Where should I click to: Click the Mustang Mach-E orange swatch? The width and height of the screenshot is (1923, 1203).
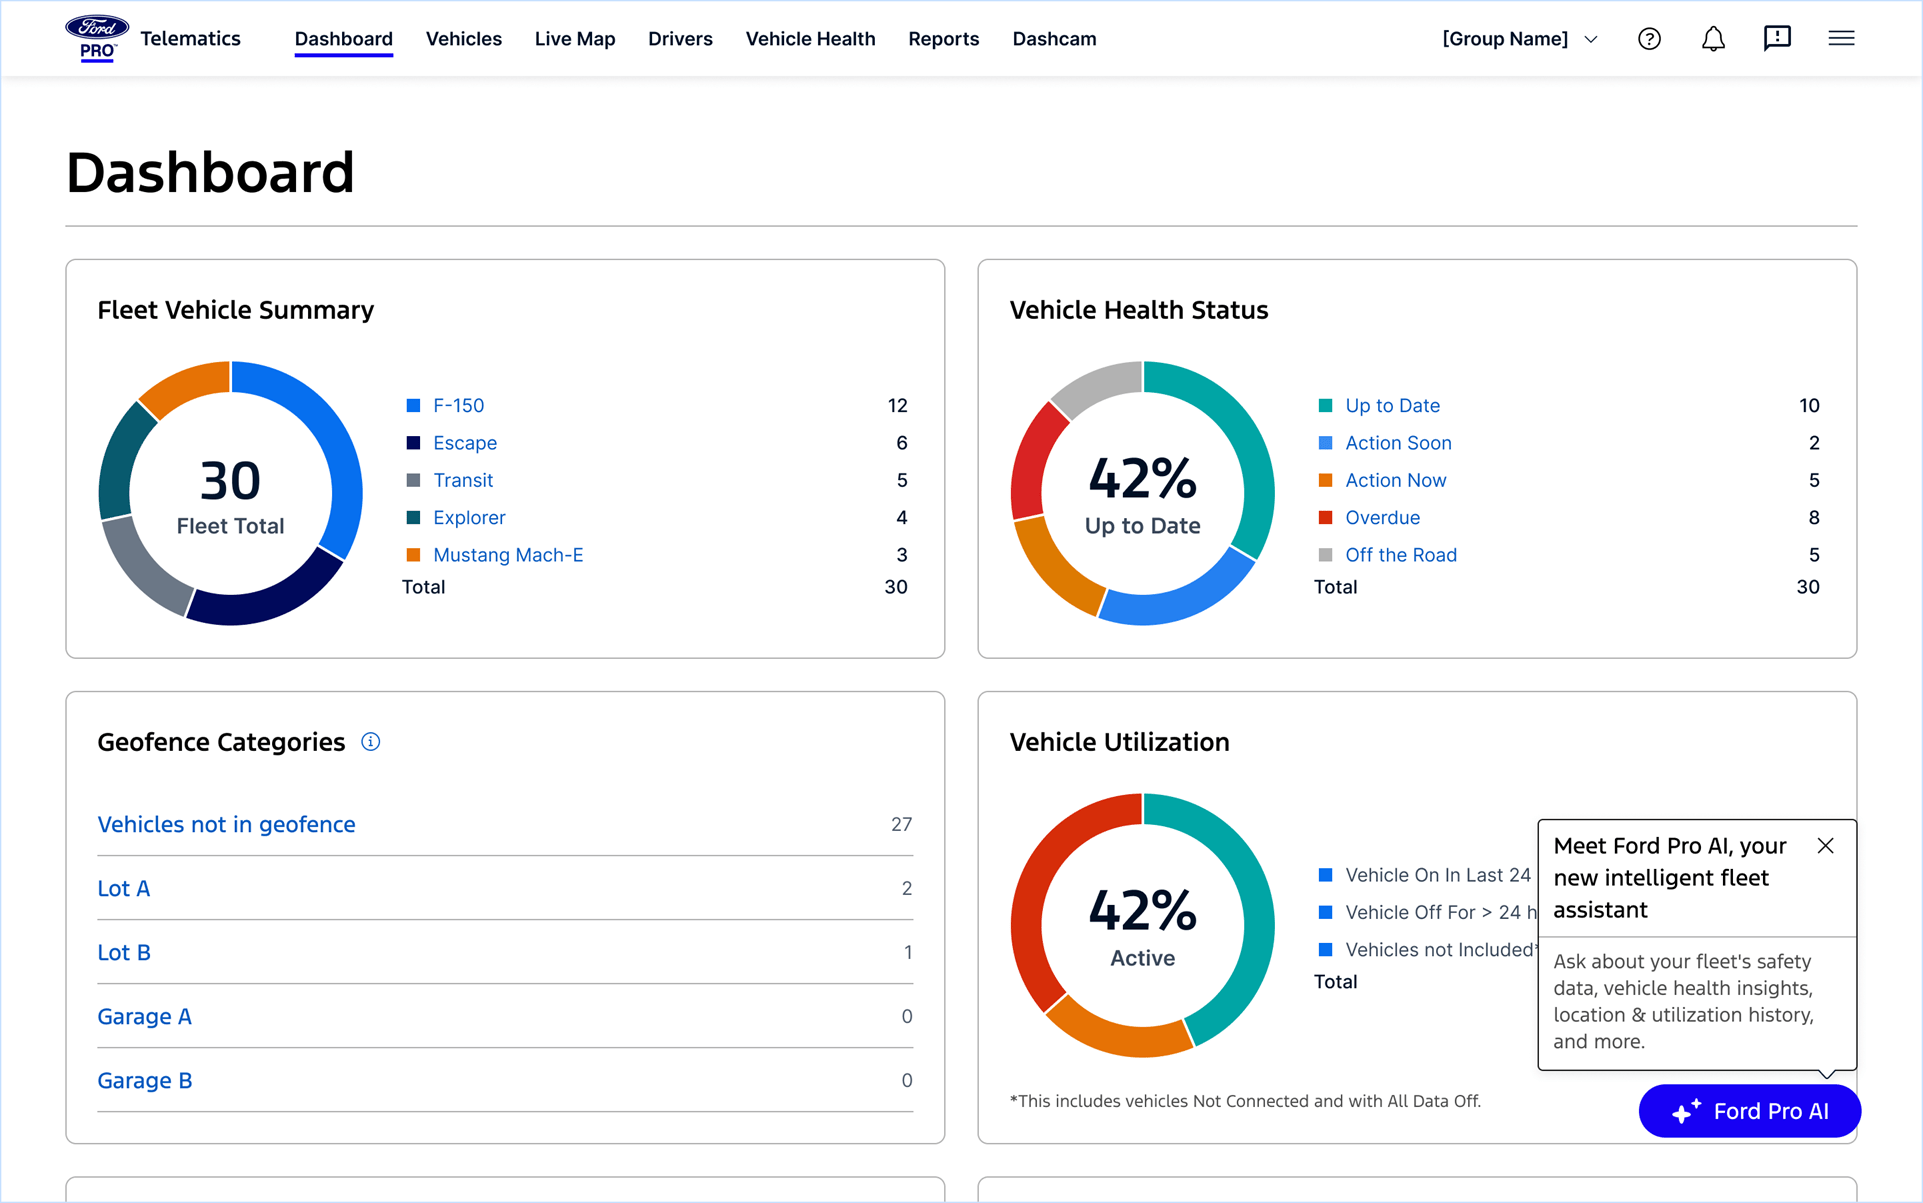(x=413, y=555)
